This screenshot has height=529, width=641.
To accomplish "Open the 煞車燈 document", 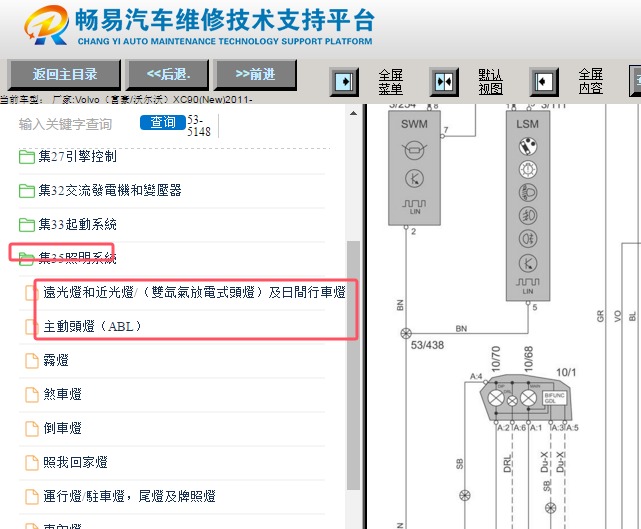I will (x=63, y=394).
